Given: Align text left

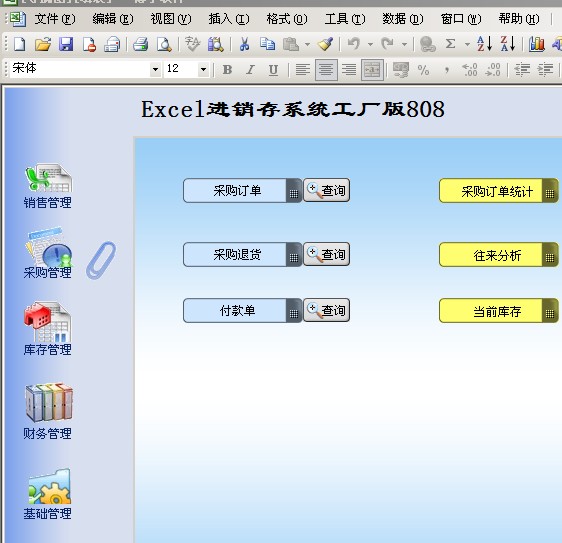Looking at the screenshot, I should pos(303,70).
